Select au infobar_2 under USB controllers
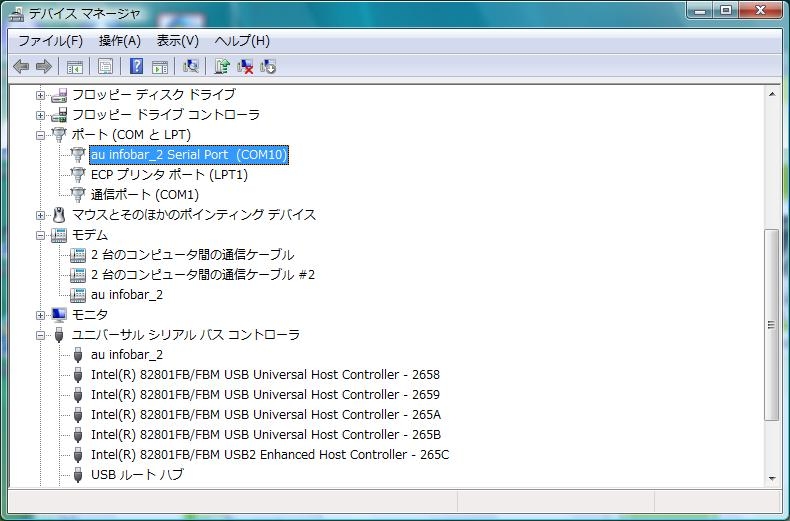The image size is (790, 521). pyautogui.click(x=127, y=355)
